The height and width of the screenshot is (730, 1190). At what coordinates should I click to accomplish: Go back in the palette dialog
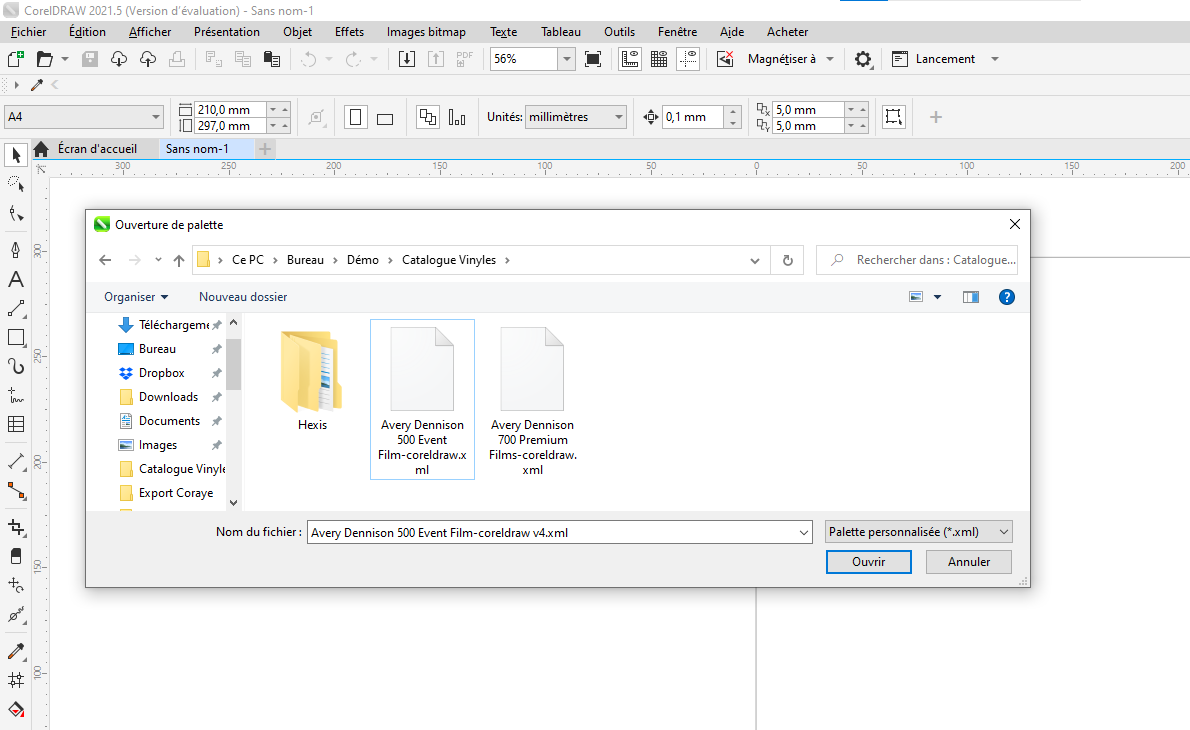coord(105,260)
